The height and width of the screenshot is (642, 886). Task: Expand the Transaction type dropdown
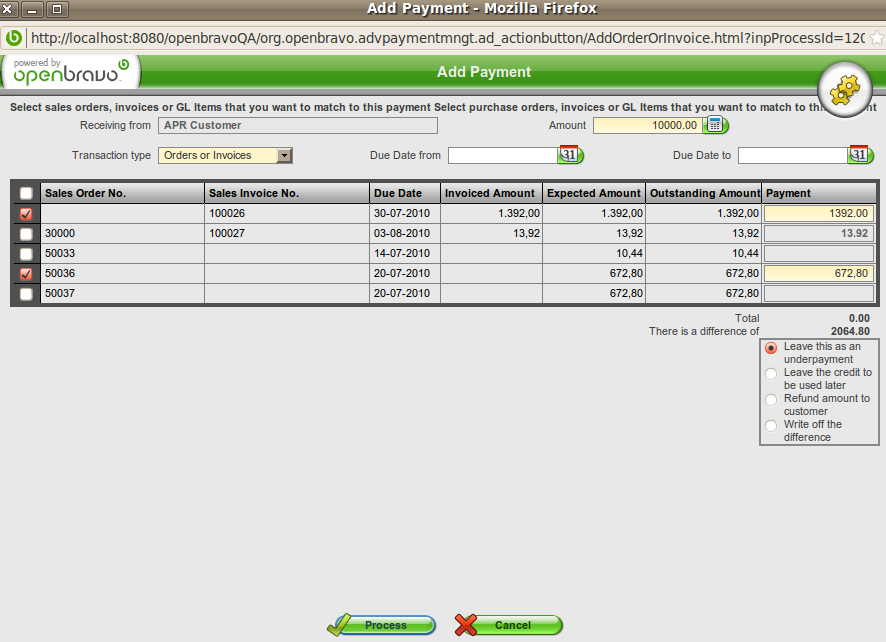pos(284,155)
